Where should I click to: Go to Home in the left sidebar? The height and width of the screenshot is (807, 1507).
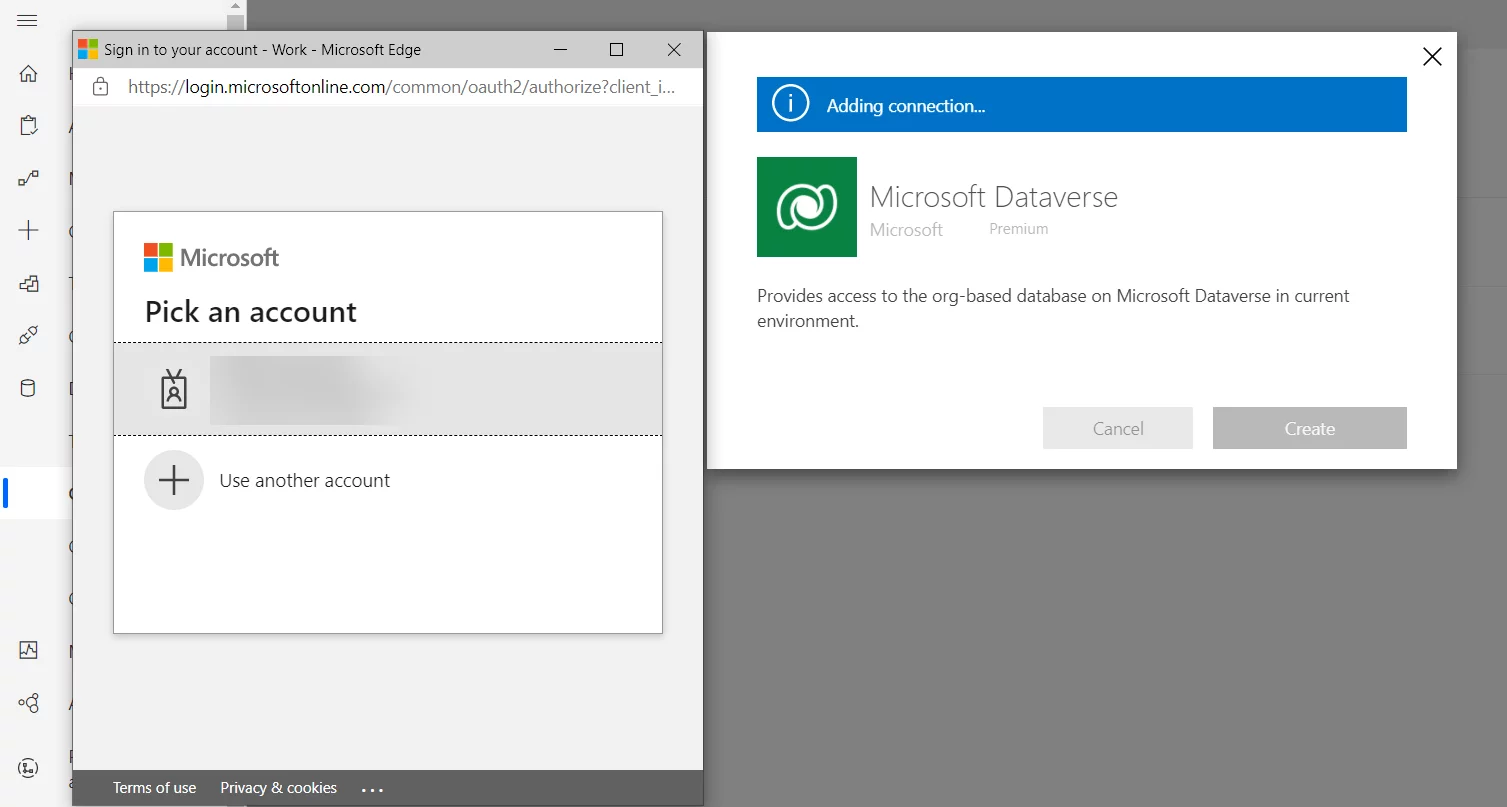tap(28, 73)
